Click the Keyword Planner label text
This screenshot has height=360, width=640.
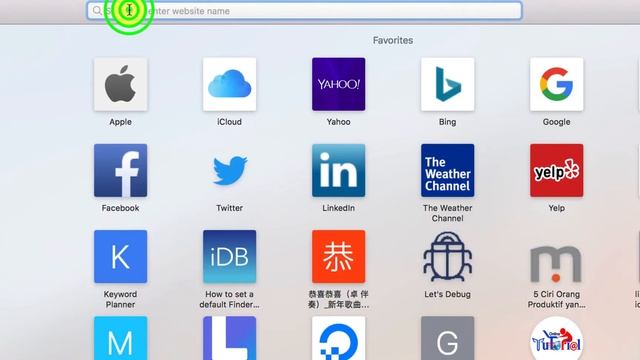pos(120,299)
